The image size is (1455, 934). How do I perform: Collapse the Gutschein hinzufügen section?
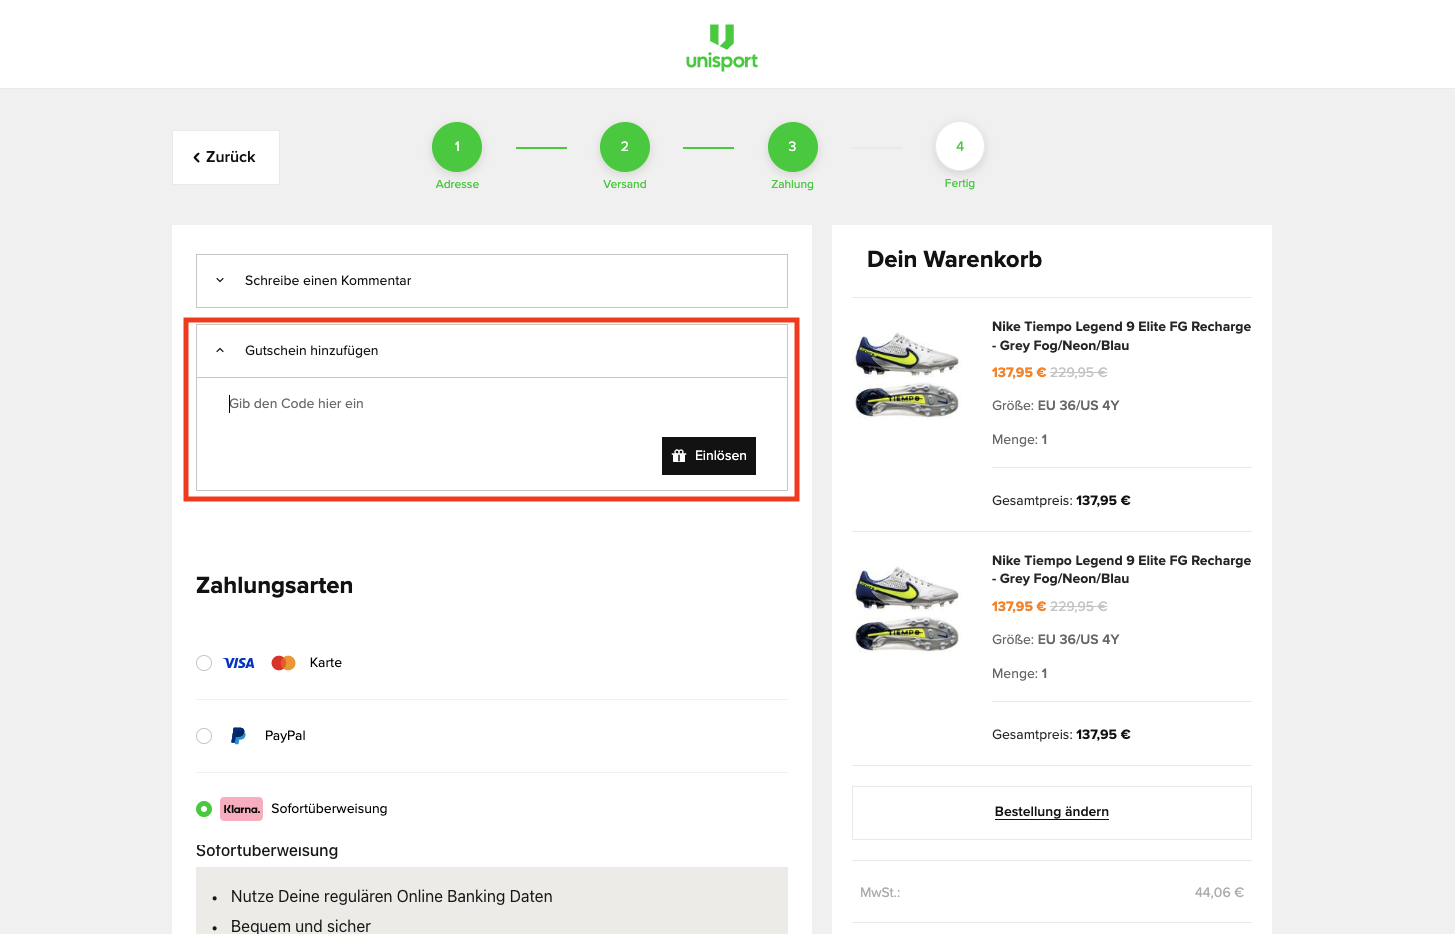(x=492, y=351)
